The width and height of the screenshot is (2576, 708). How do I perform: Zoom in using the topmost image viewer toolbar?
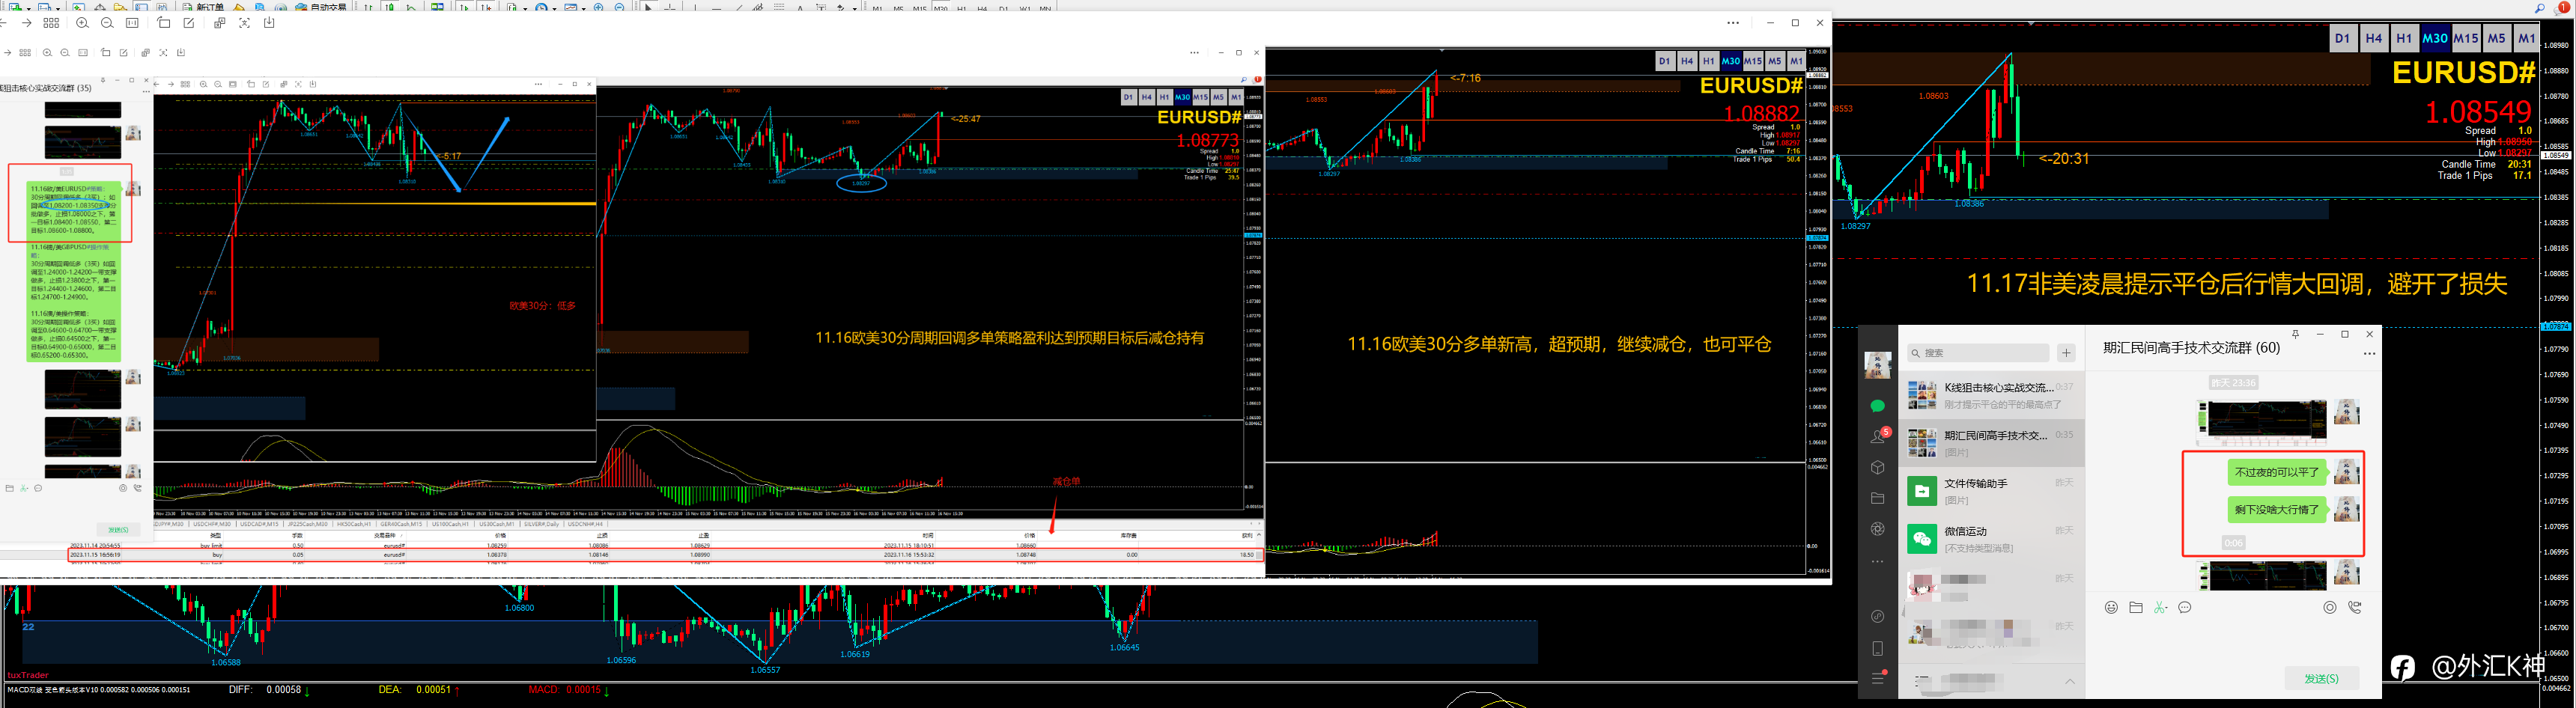click(x=82, y=23)
